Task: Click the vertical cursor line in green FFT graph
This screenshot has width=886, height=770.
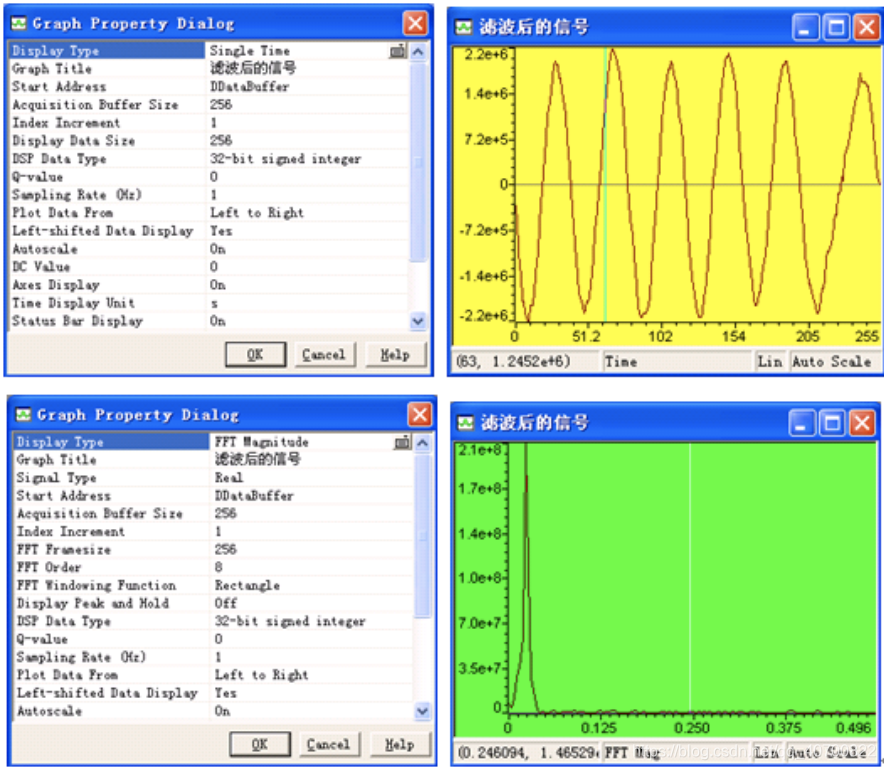Action: (x=689, y=579)
